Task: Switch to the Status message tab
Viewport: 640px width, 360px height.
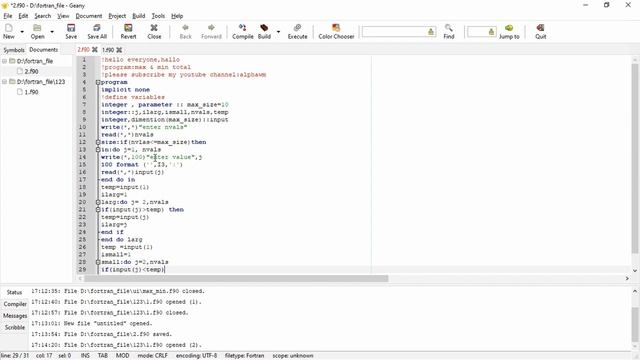Action: point(14,292)
